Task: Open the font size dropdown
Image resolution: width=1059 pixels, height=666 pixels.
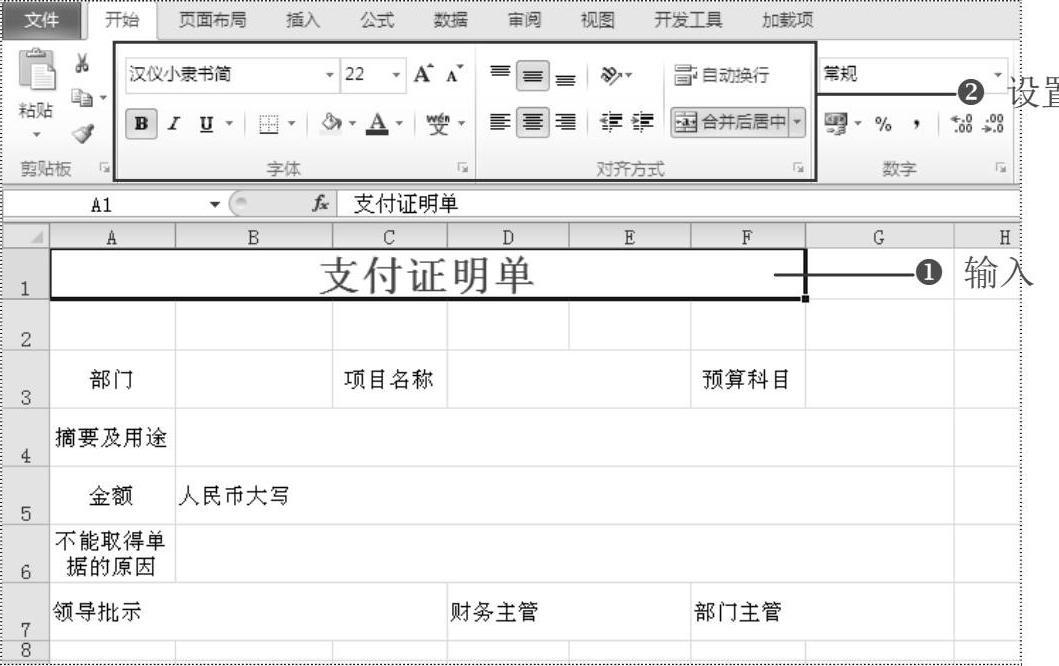Action: [x=396, y=74]
